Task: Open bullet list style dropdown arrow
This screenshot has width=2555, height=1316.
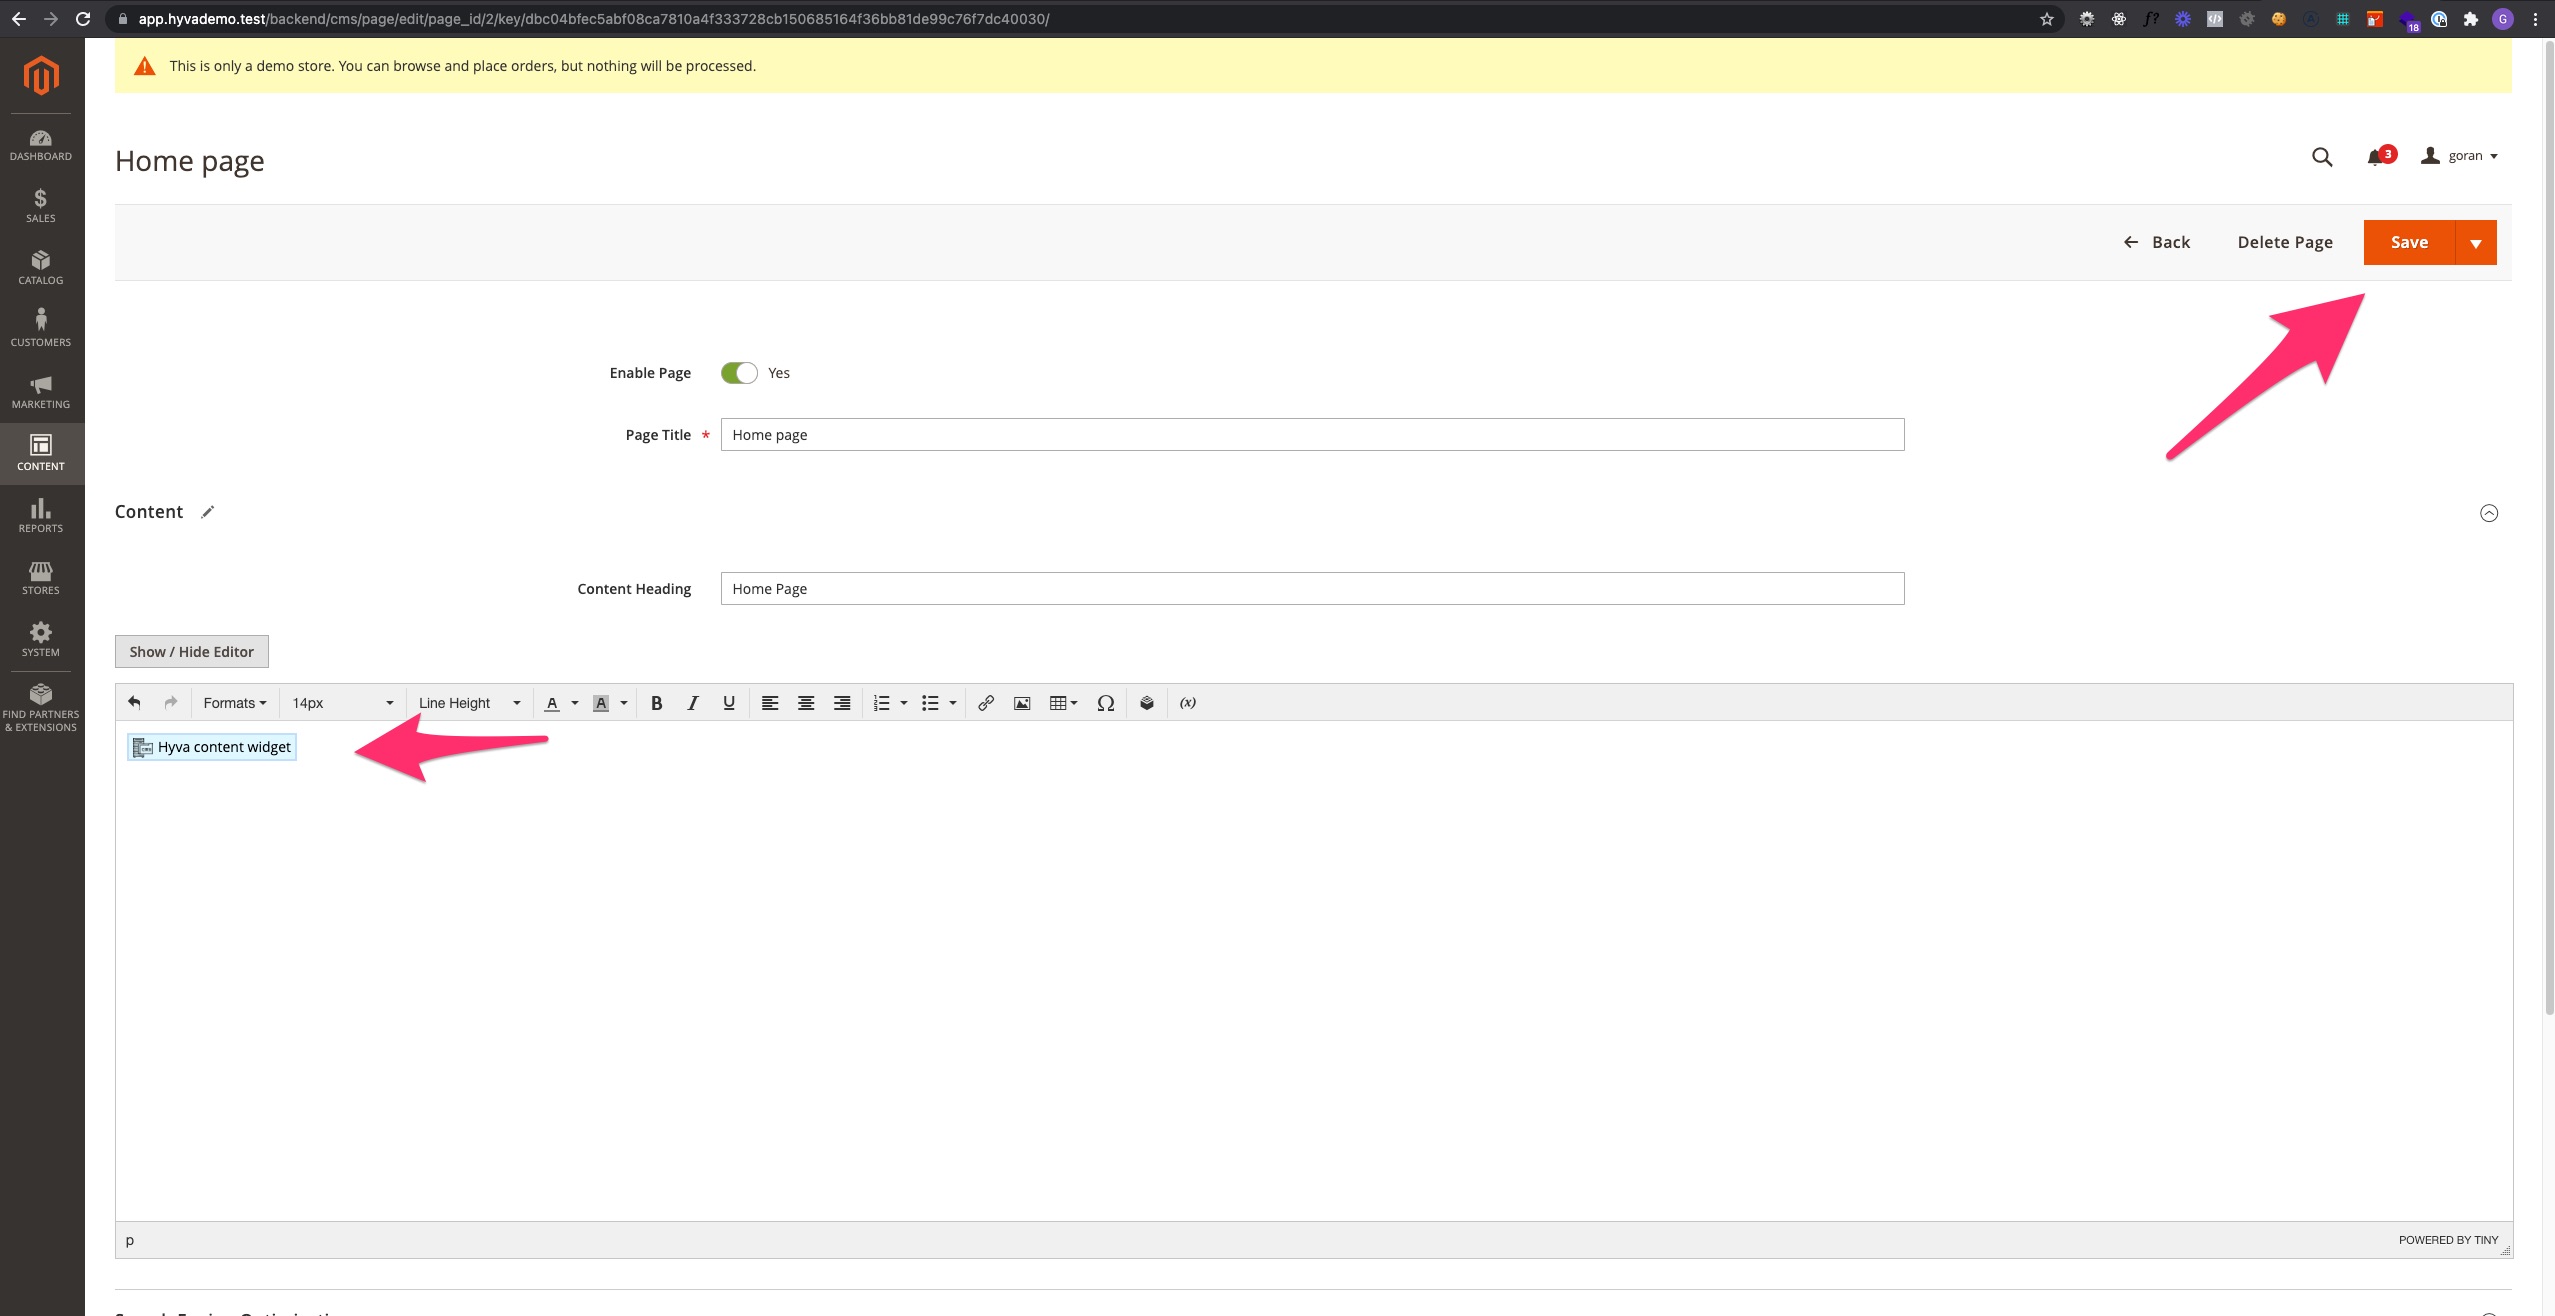Action: tap(953, 703)
